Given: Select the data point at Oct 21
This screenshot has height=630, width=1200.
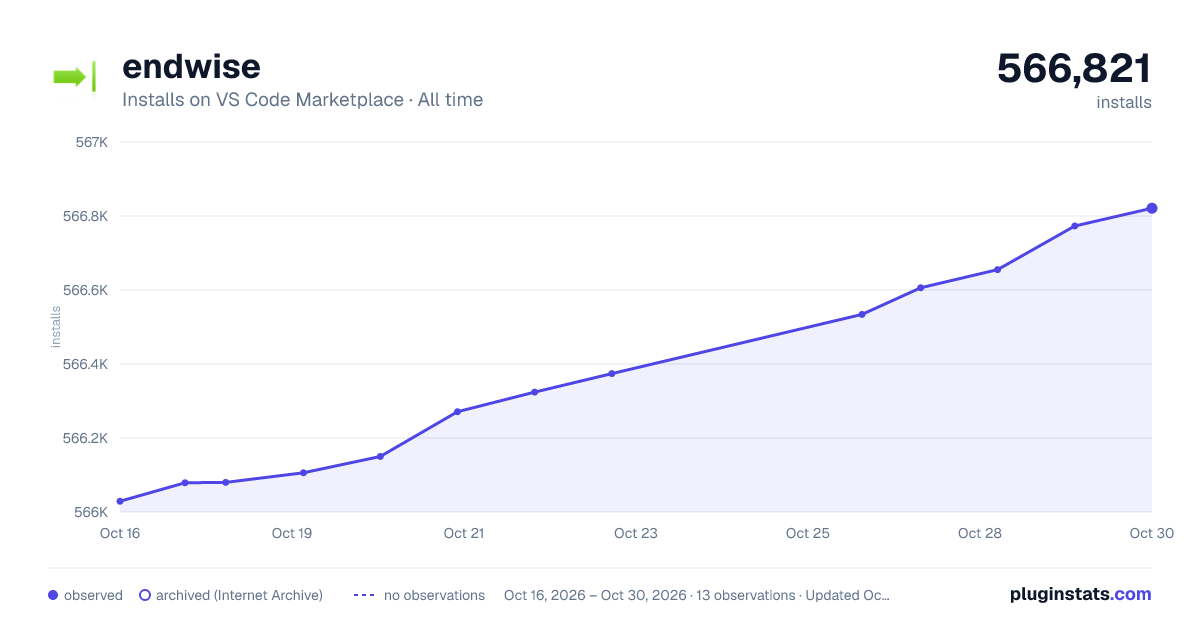Looking at the screenshot, I should point(457,411).
